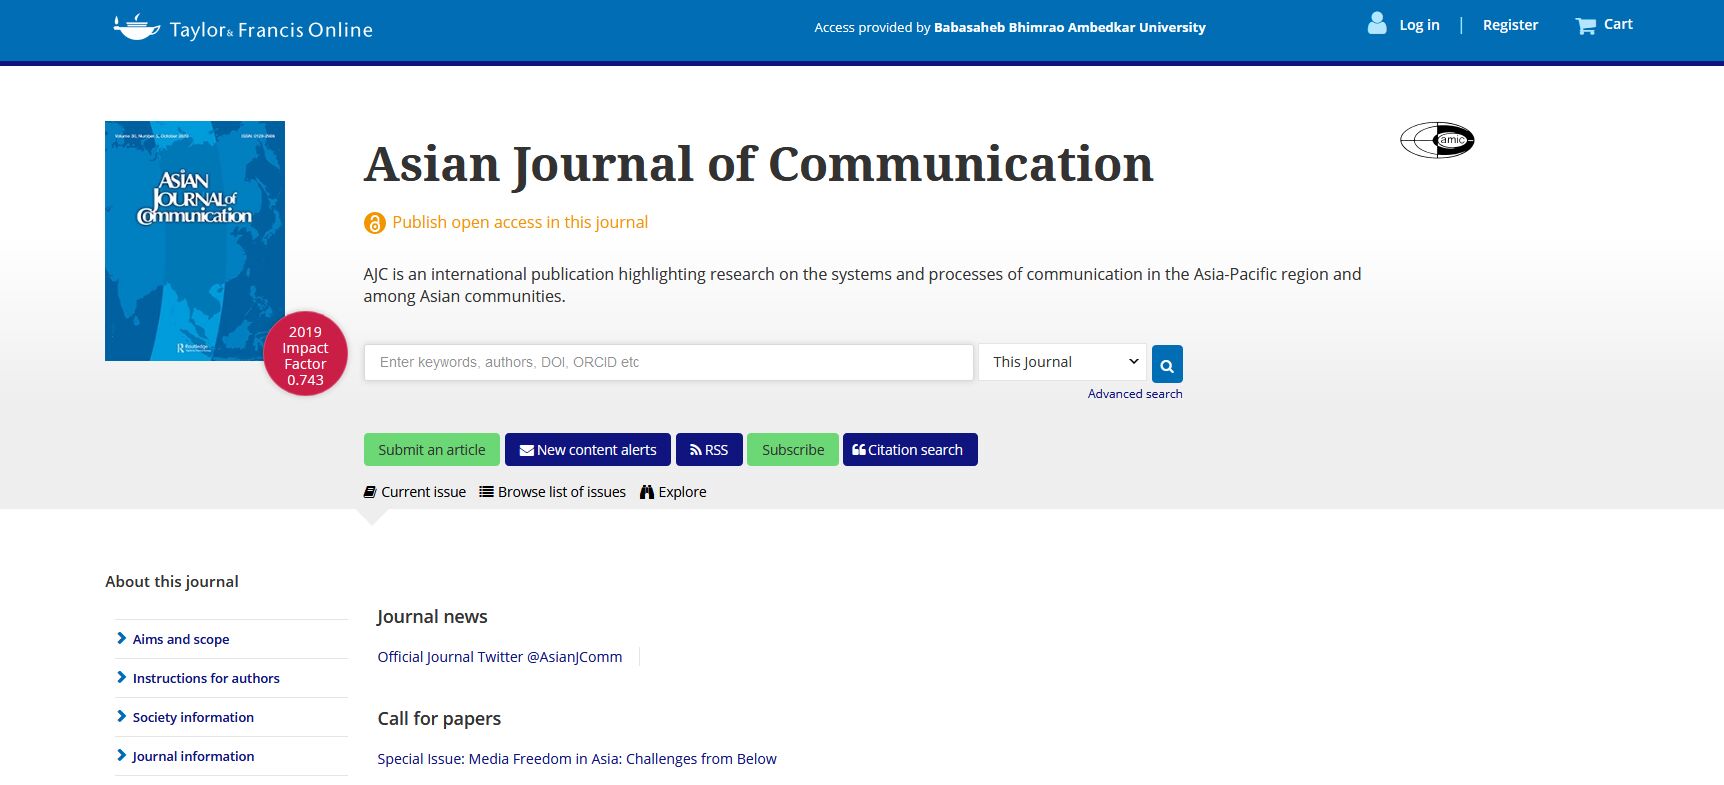This screenshot has width=1724, height=785.
Task: Click the Asian Journal of Communication title
Action: click(759, 164)
